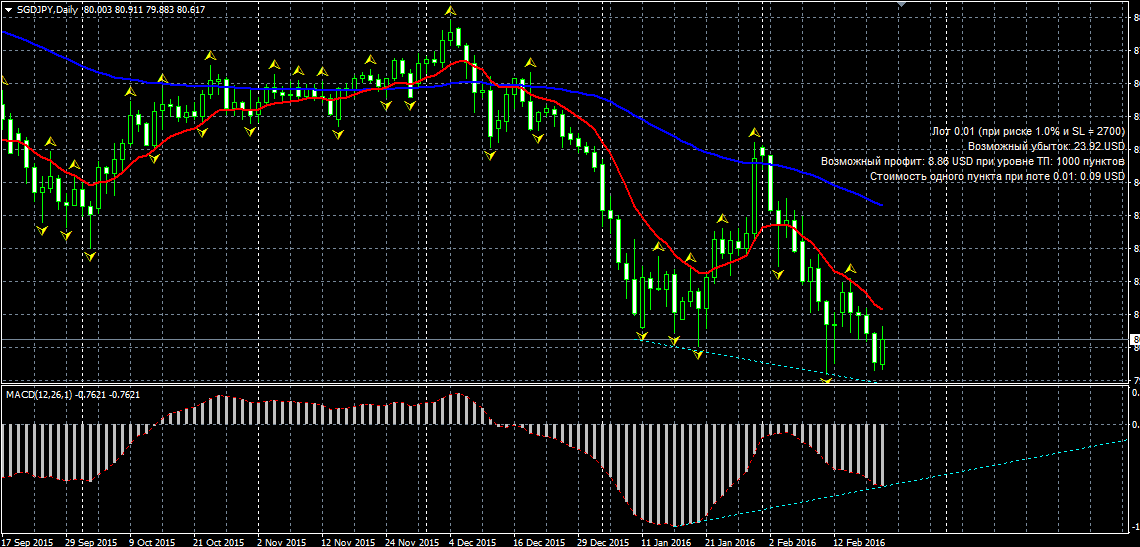Image resolution: width=1140 pixels, height=547 pixels.
Task: Click the 11 Jan 2016 date label
Action: point(667,542)
